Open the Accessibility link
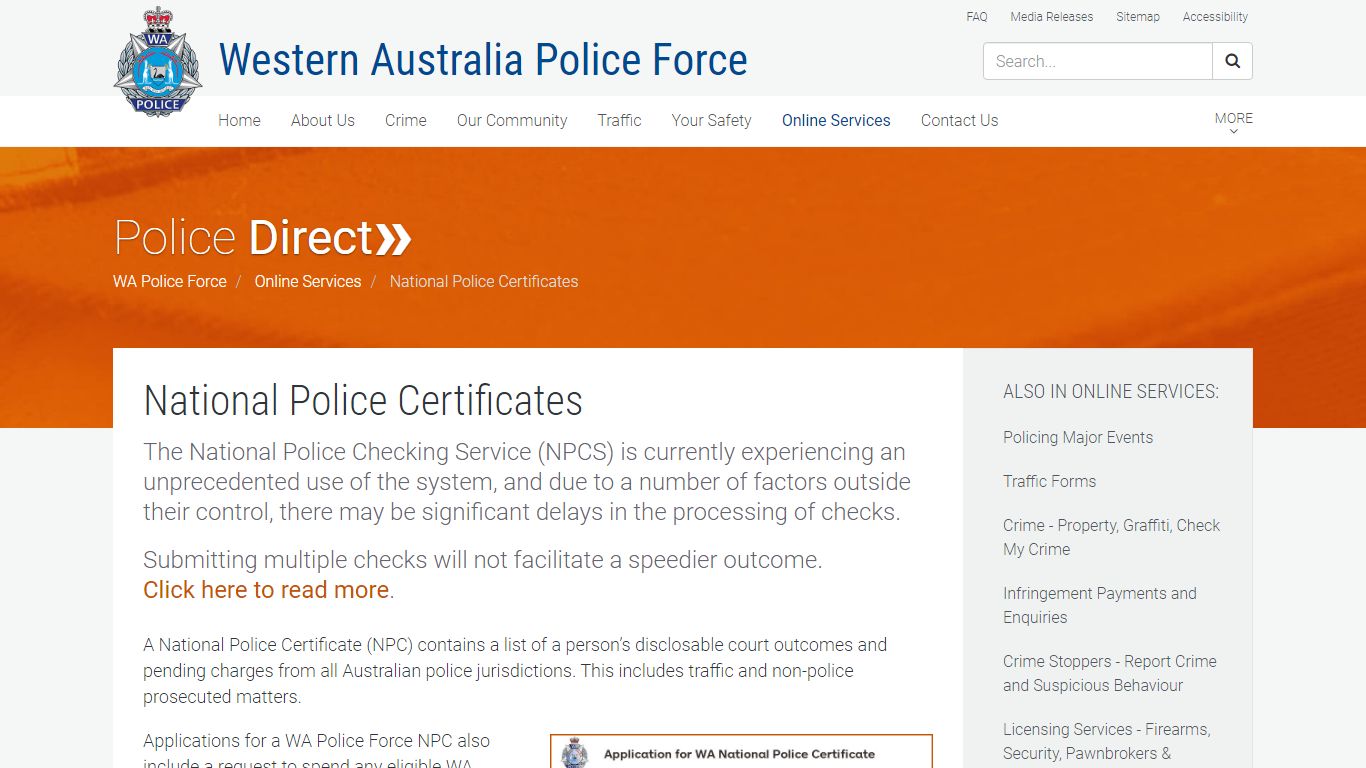This screenshot has height=768, width=1366. click(1215, 17)
